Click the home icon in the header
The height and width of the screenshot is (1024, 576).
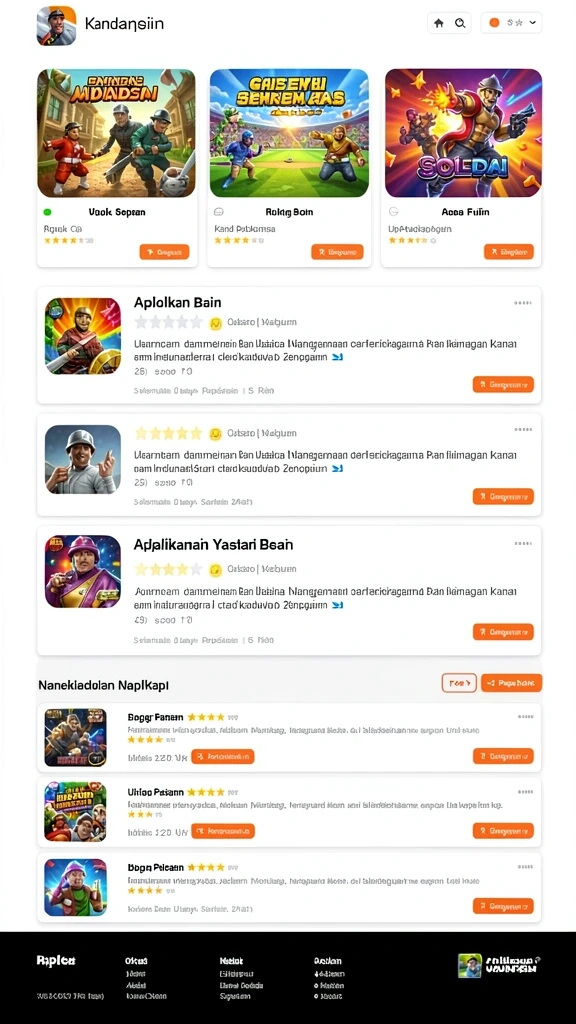(439, 23)
